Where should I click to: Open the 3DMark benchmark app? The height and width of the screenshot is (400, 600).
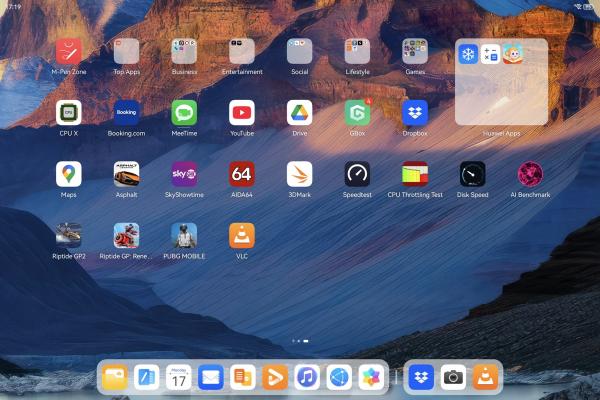point(300,174)
